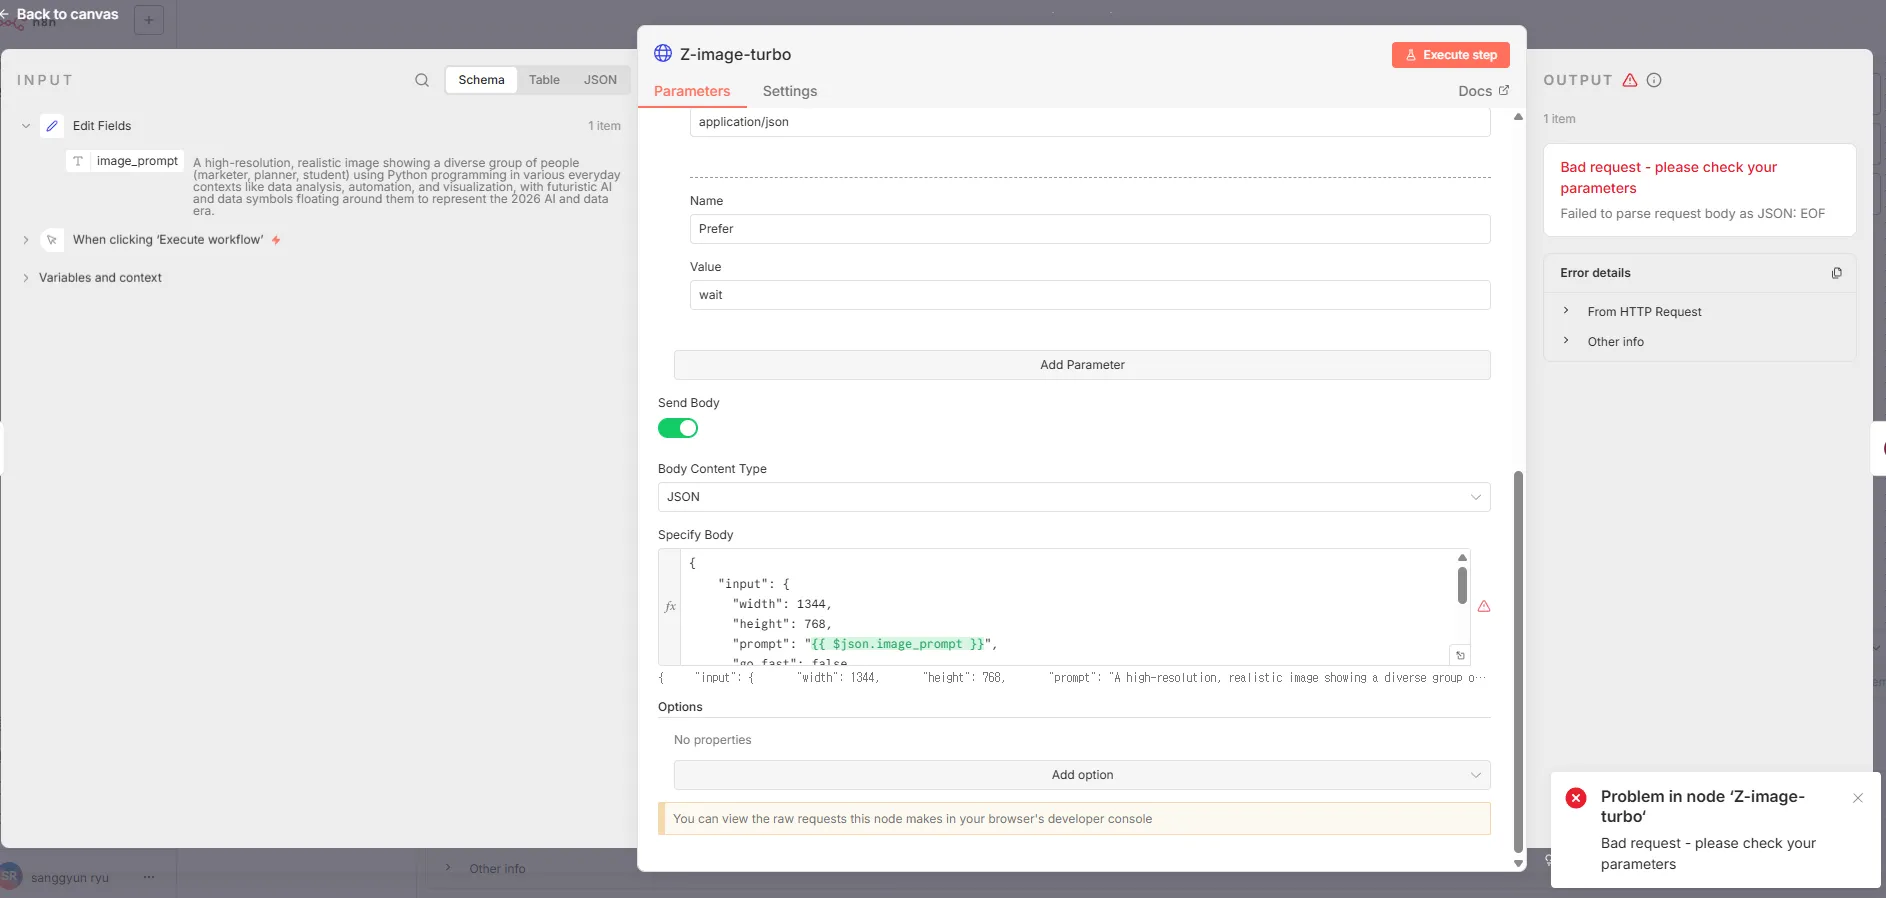Click the image_prompt field label
The width and height of the screenshot is (1886, 898).
tap(137, 161)
